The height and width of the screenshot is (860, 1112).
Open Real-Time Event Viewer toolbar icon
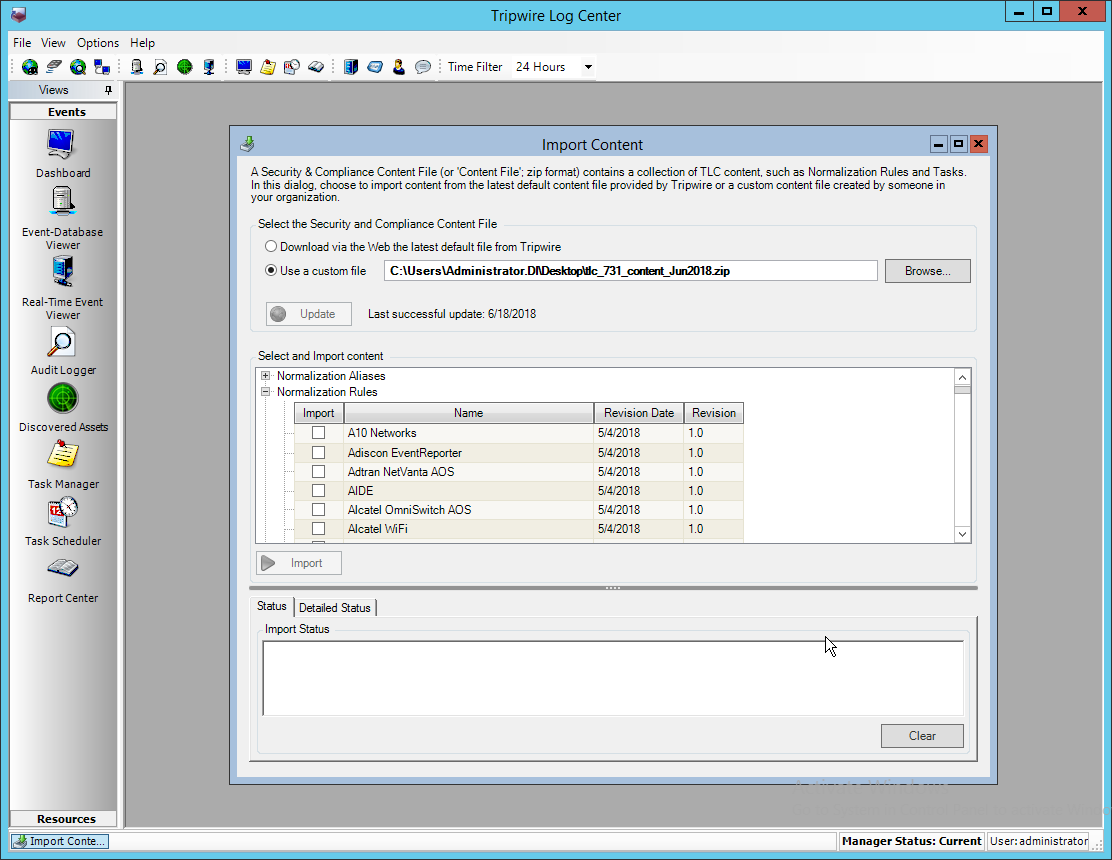[208, 67]
